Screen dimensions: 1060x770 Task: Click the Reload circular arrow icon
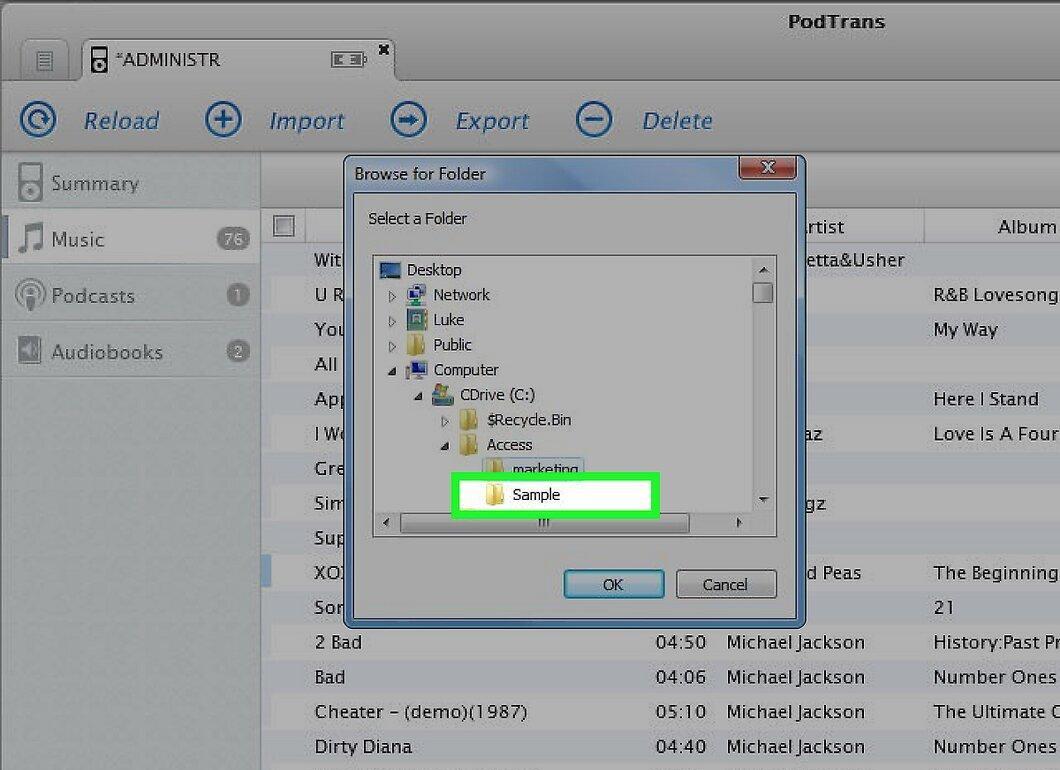(39, 120)
